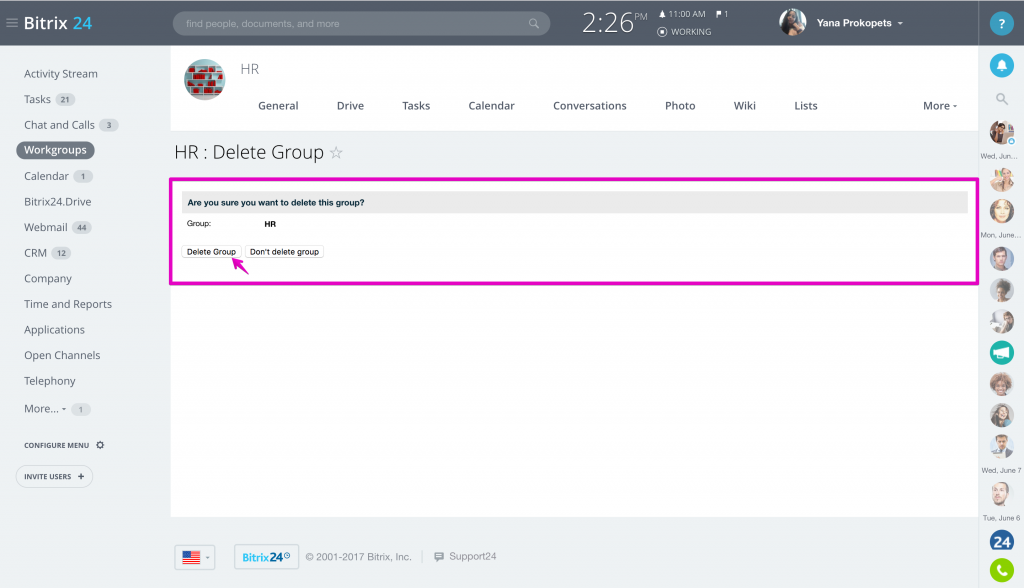This screenshot has width=1024, height=588.
Task: Click Don't delete group button
Action: [284, 252]
